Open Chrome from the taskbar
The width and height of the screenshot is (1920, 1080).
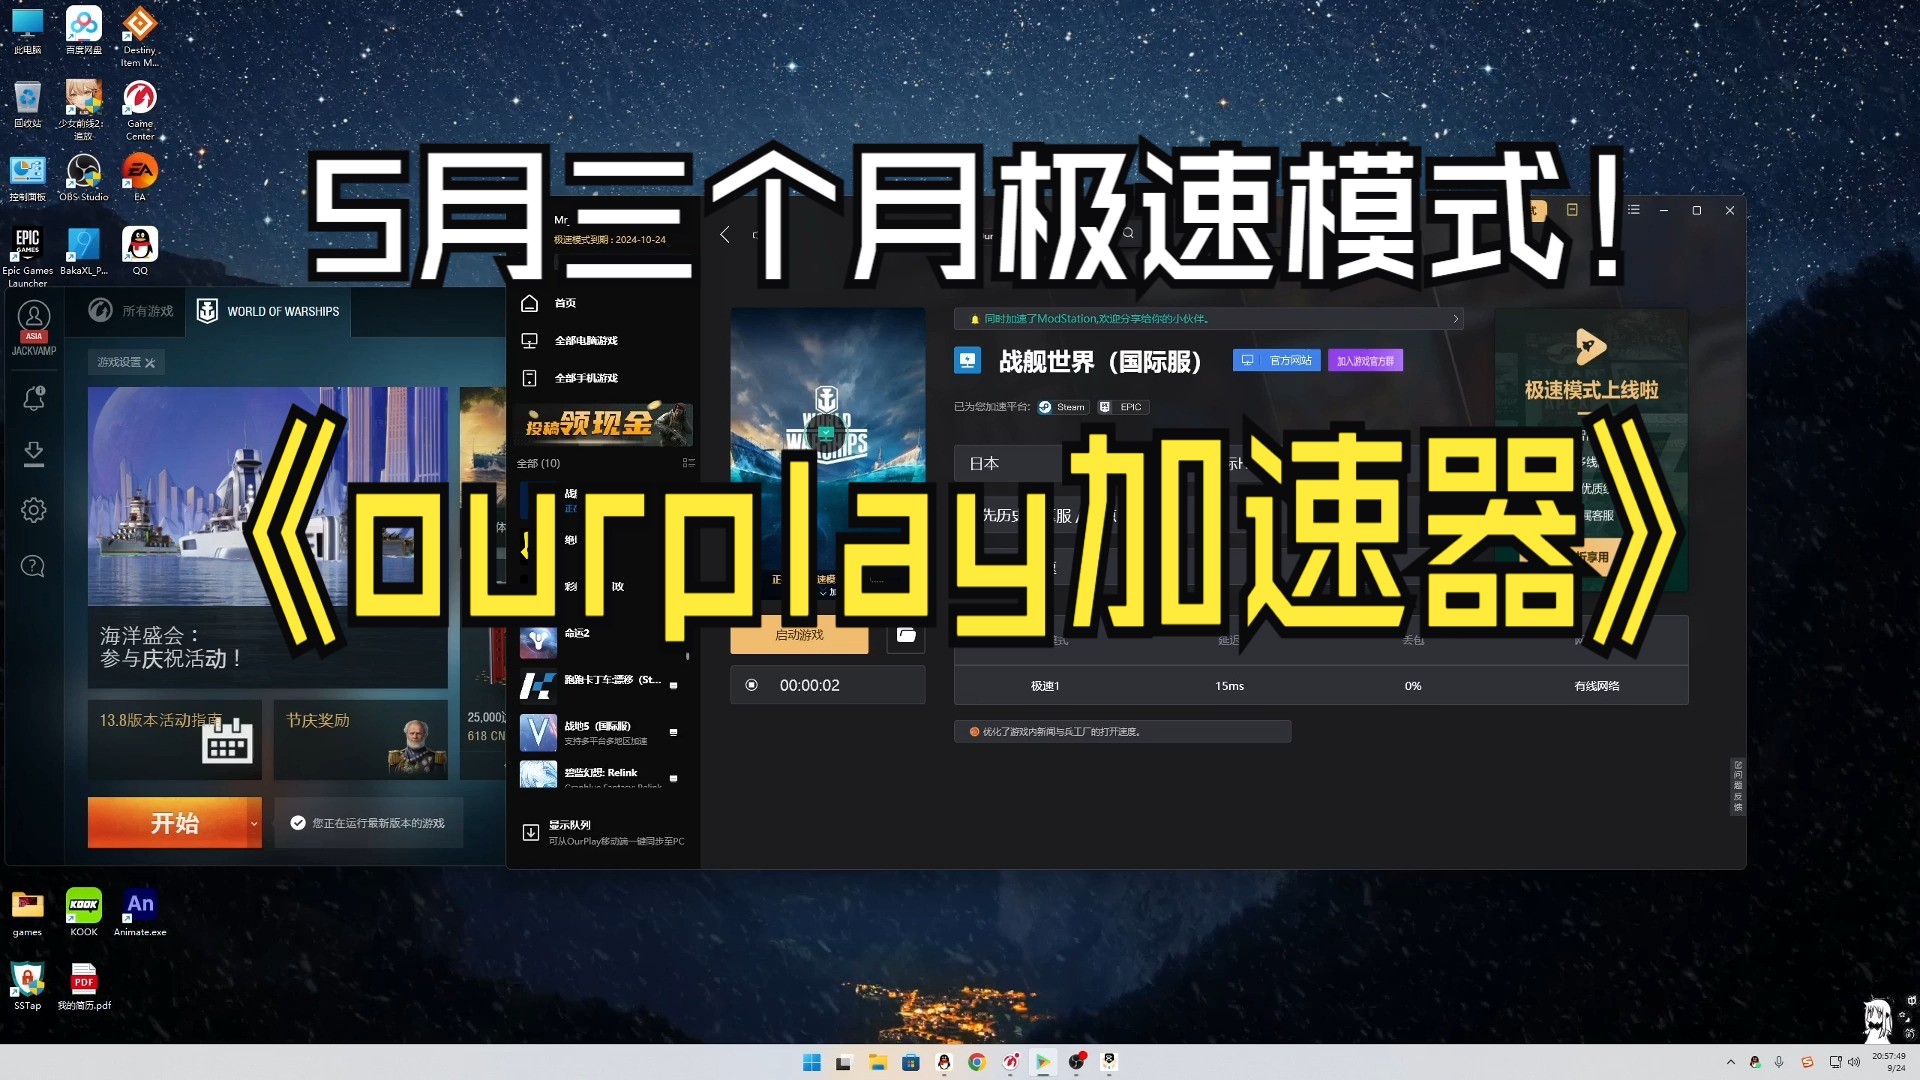pyautogui.click(x=976, y=1062)
